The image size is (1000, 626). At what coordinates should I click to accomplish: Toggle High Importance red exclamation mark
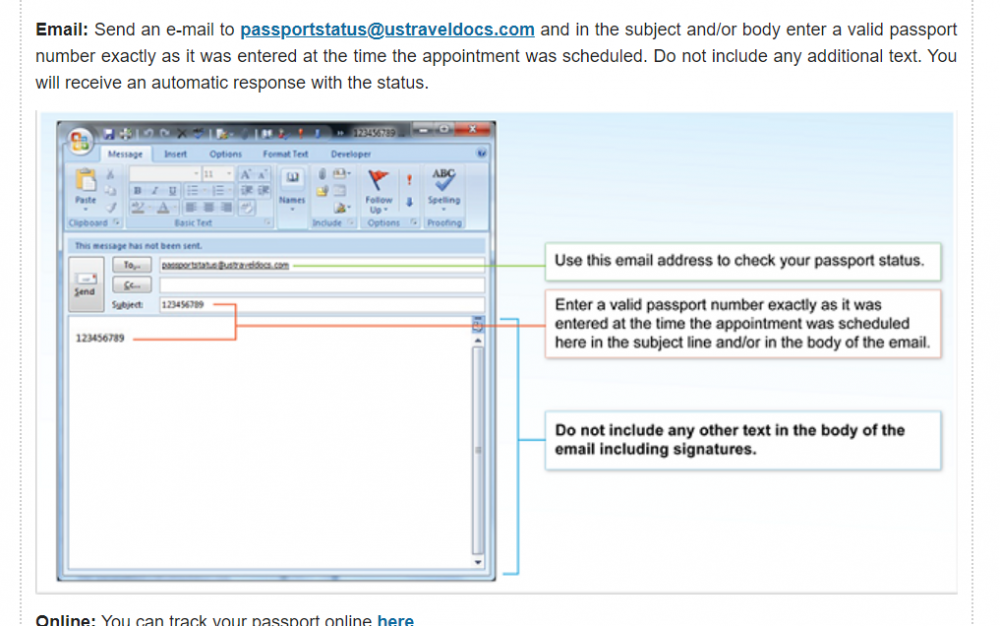click(x=409, y=180)
